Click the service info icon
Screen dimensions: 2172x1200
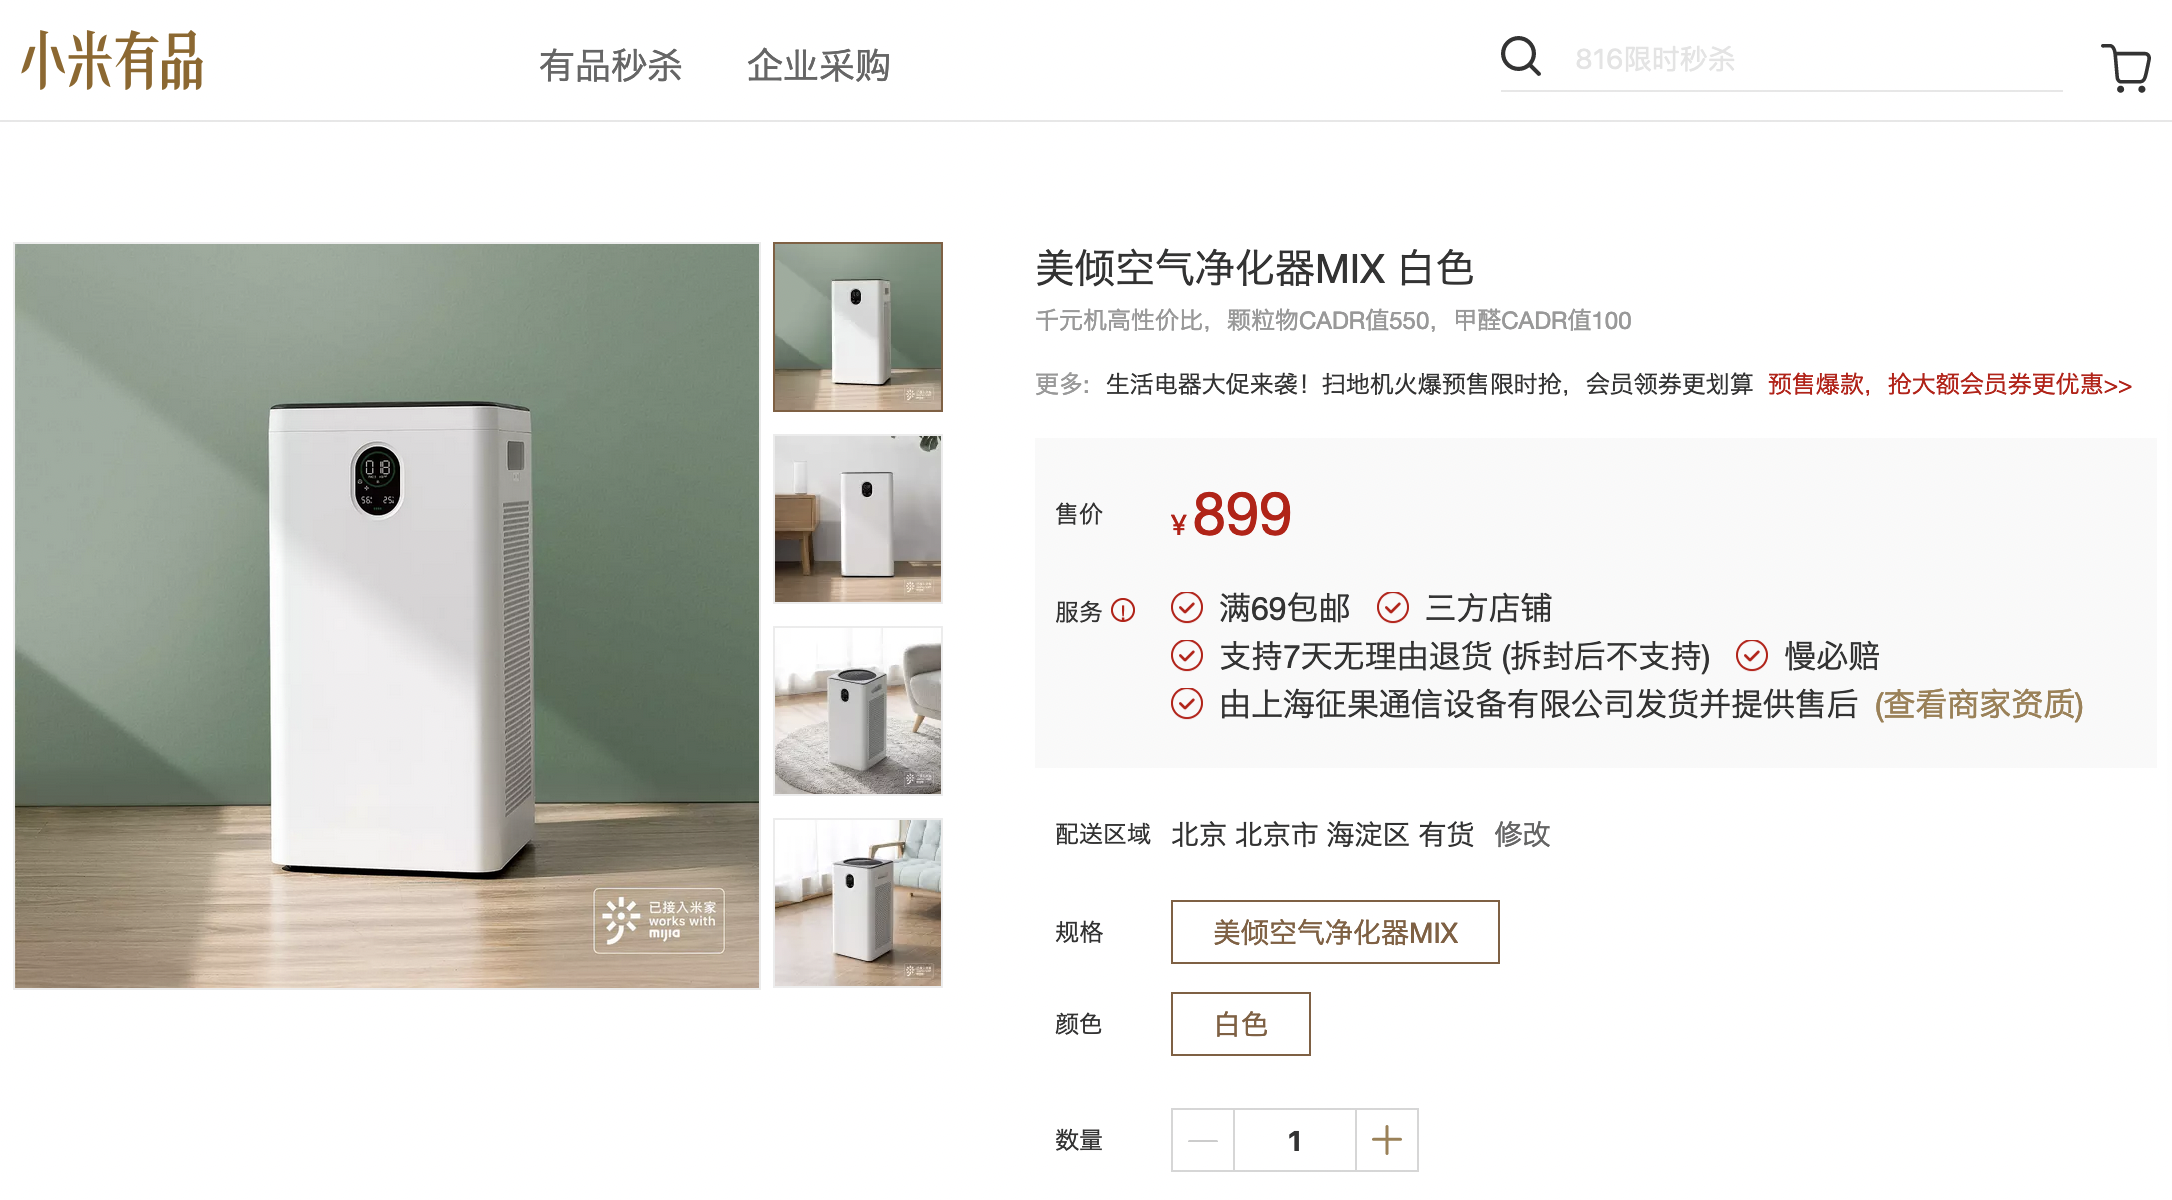pyautogui.click(x=1123, y=610)
